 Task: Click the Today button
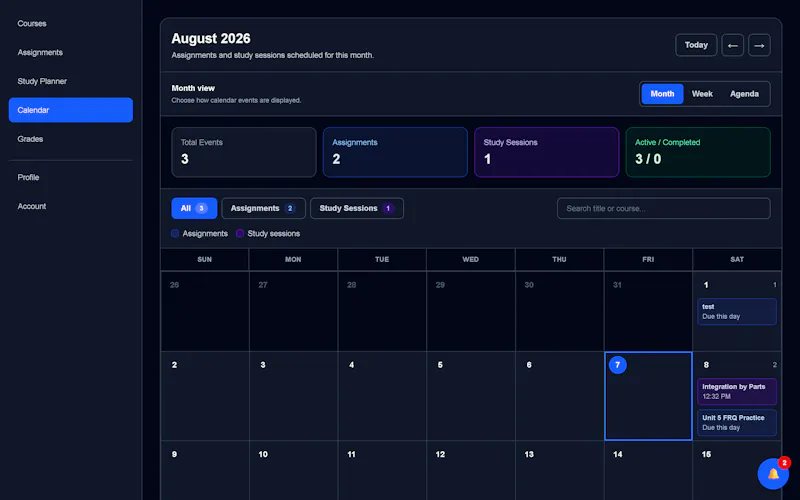696,45
